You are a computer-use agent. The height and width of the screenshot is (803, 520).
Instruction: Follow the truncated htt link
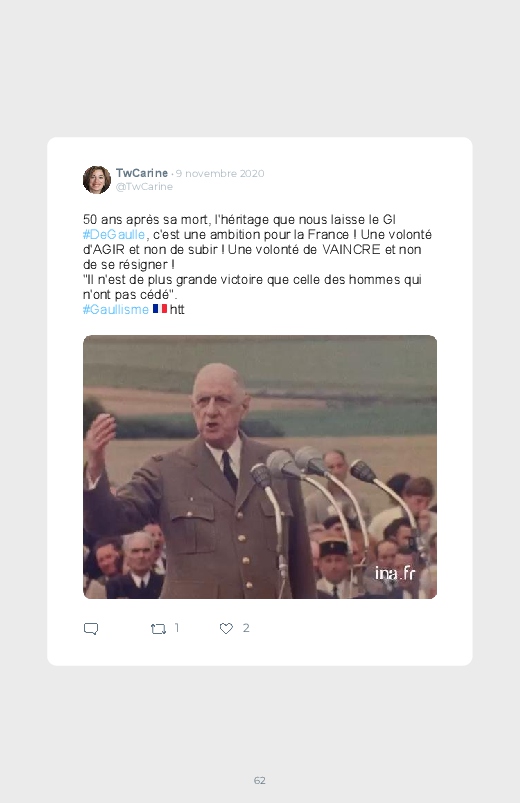(x=177, y=309)
